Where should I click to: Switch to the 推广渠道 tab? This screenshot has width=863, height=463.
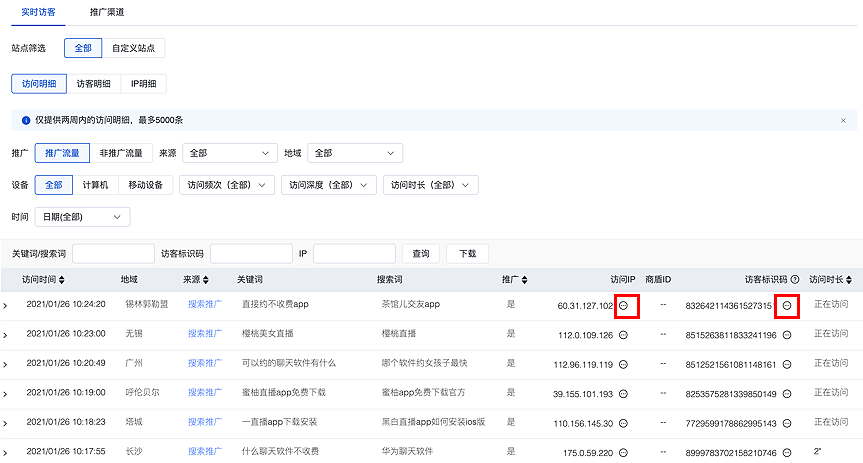point(107,11)
